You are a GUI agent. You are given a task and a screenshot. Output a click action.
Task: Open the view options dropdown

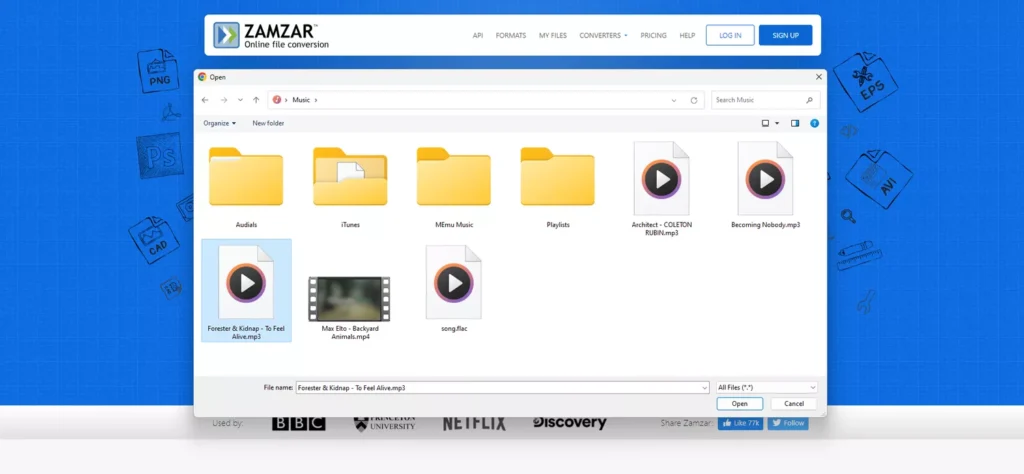point(770,123)
